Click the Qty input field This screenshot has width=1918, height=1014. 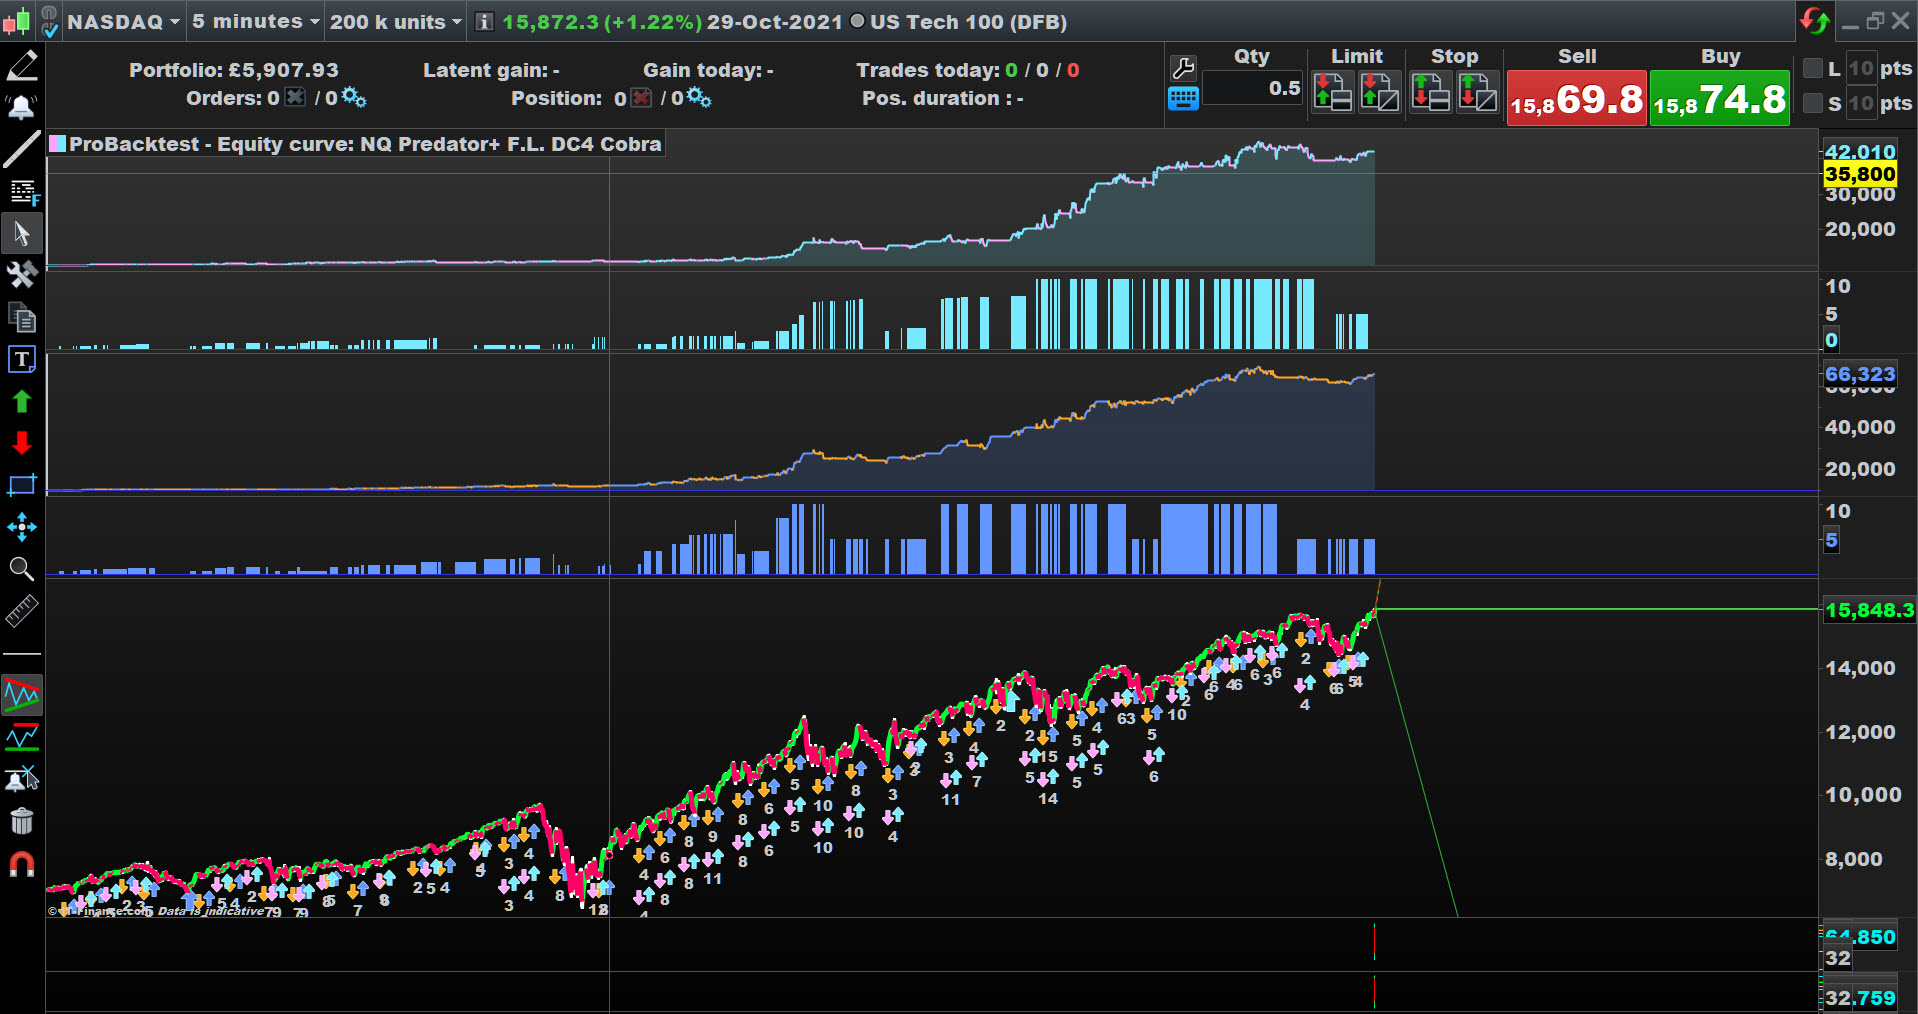click(1253, 89)
